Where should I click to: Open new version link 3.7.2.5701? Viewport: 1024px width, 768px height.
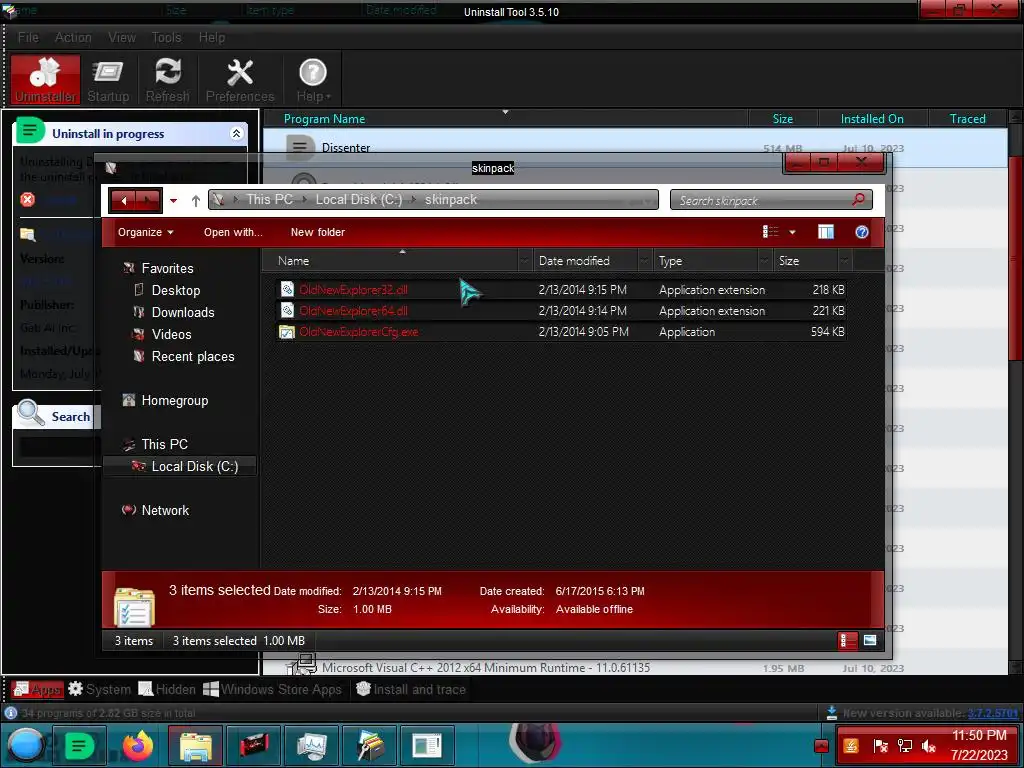991,713
